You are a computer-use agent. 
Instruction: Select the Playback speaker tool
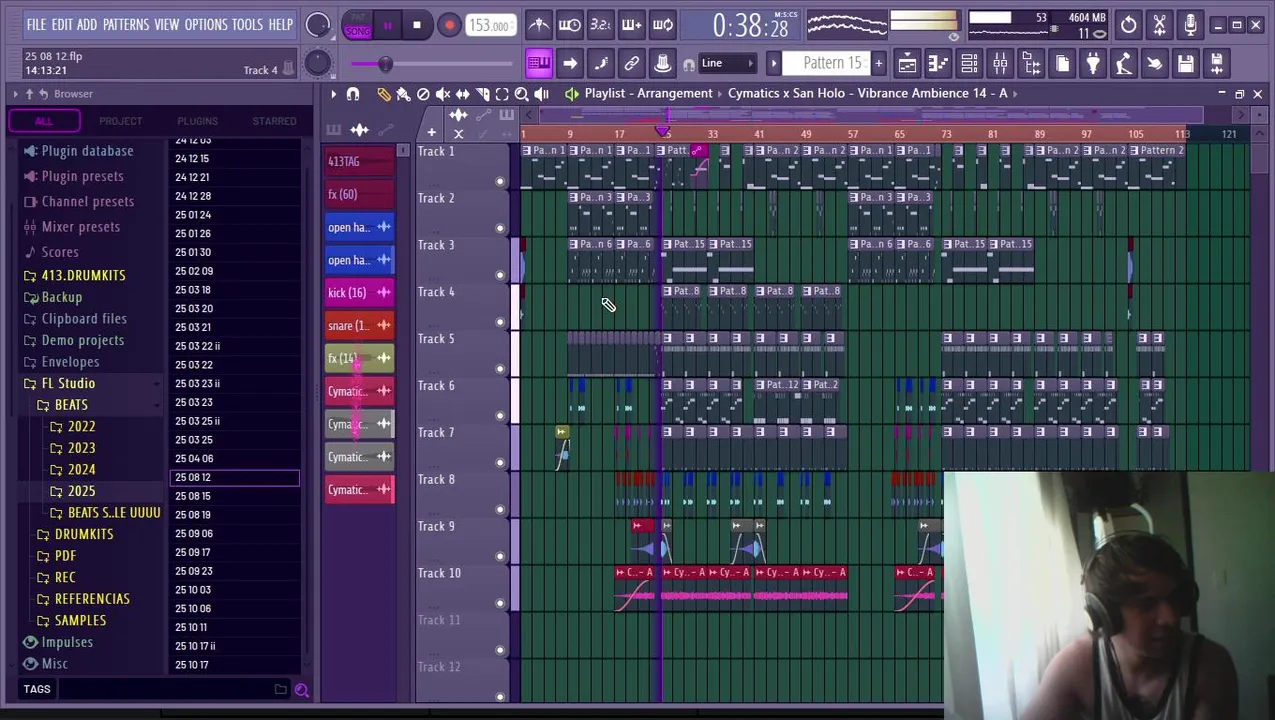(x=541, y=94)
